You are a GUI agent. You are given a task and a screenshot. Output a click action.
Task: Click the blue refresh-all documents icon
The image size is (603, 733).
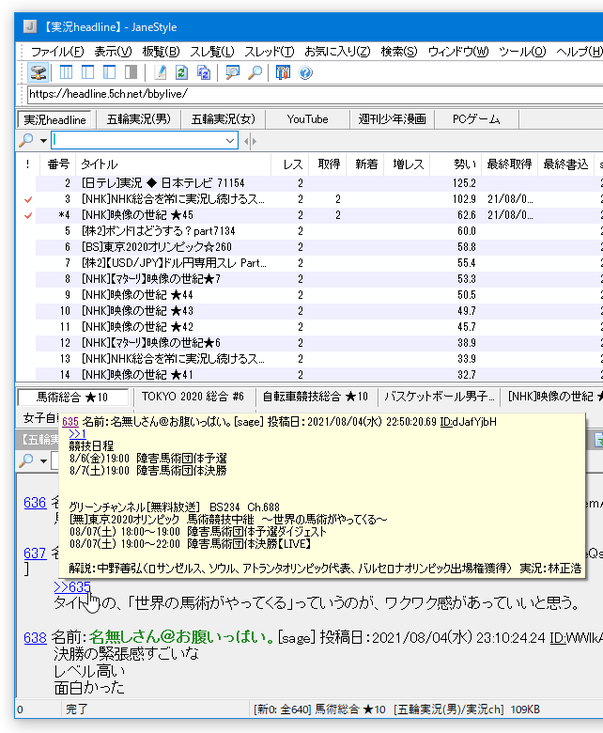tap(203, 72)
